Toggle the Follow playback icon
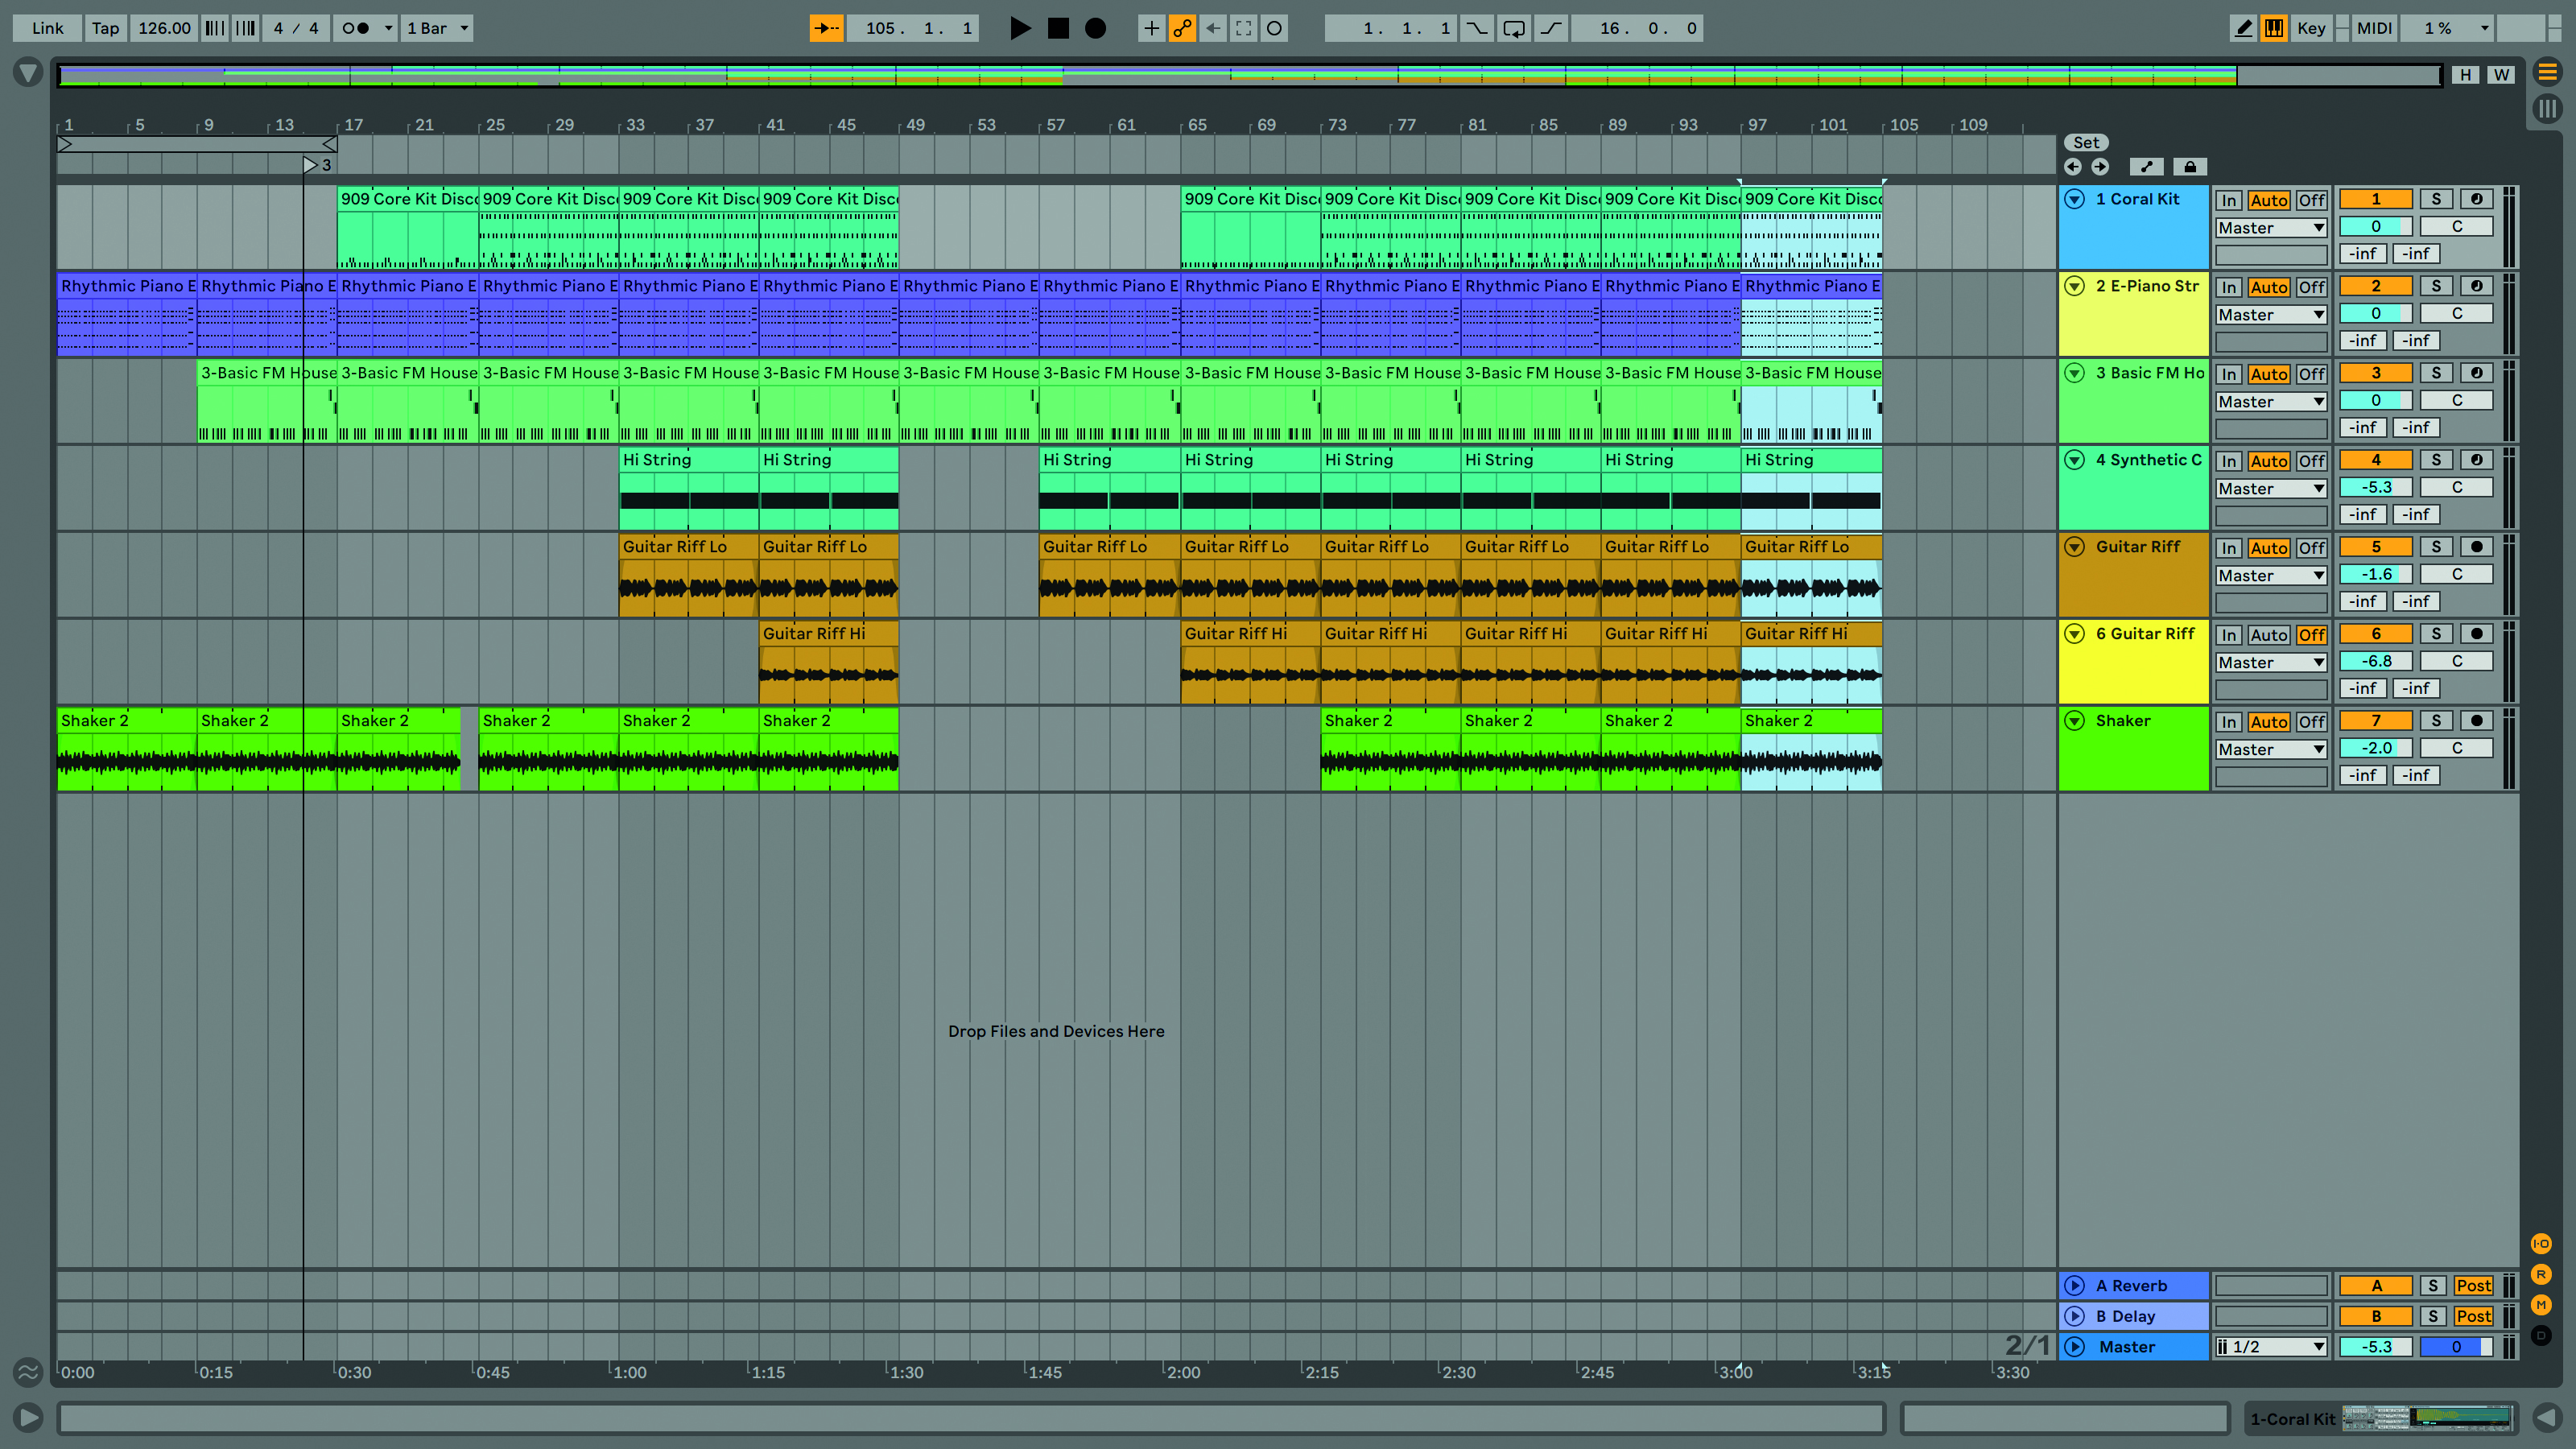This screenshot has height=1449, width=2576. [826, 28]
